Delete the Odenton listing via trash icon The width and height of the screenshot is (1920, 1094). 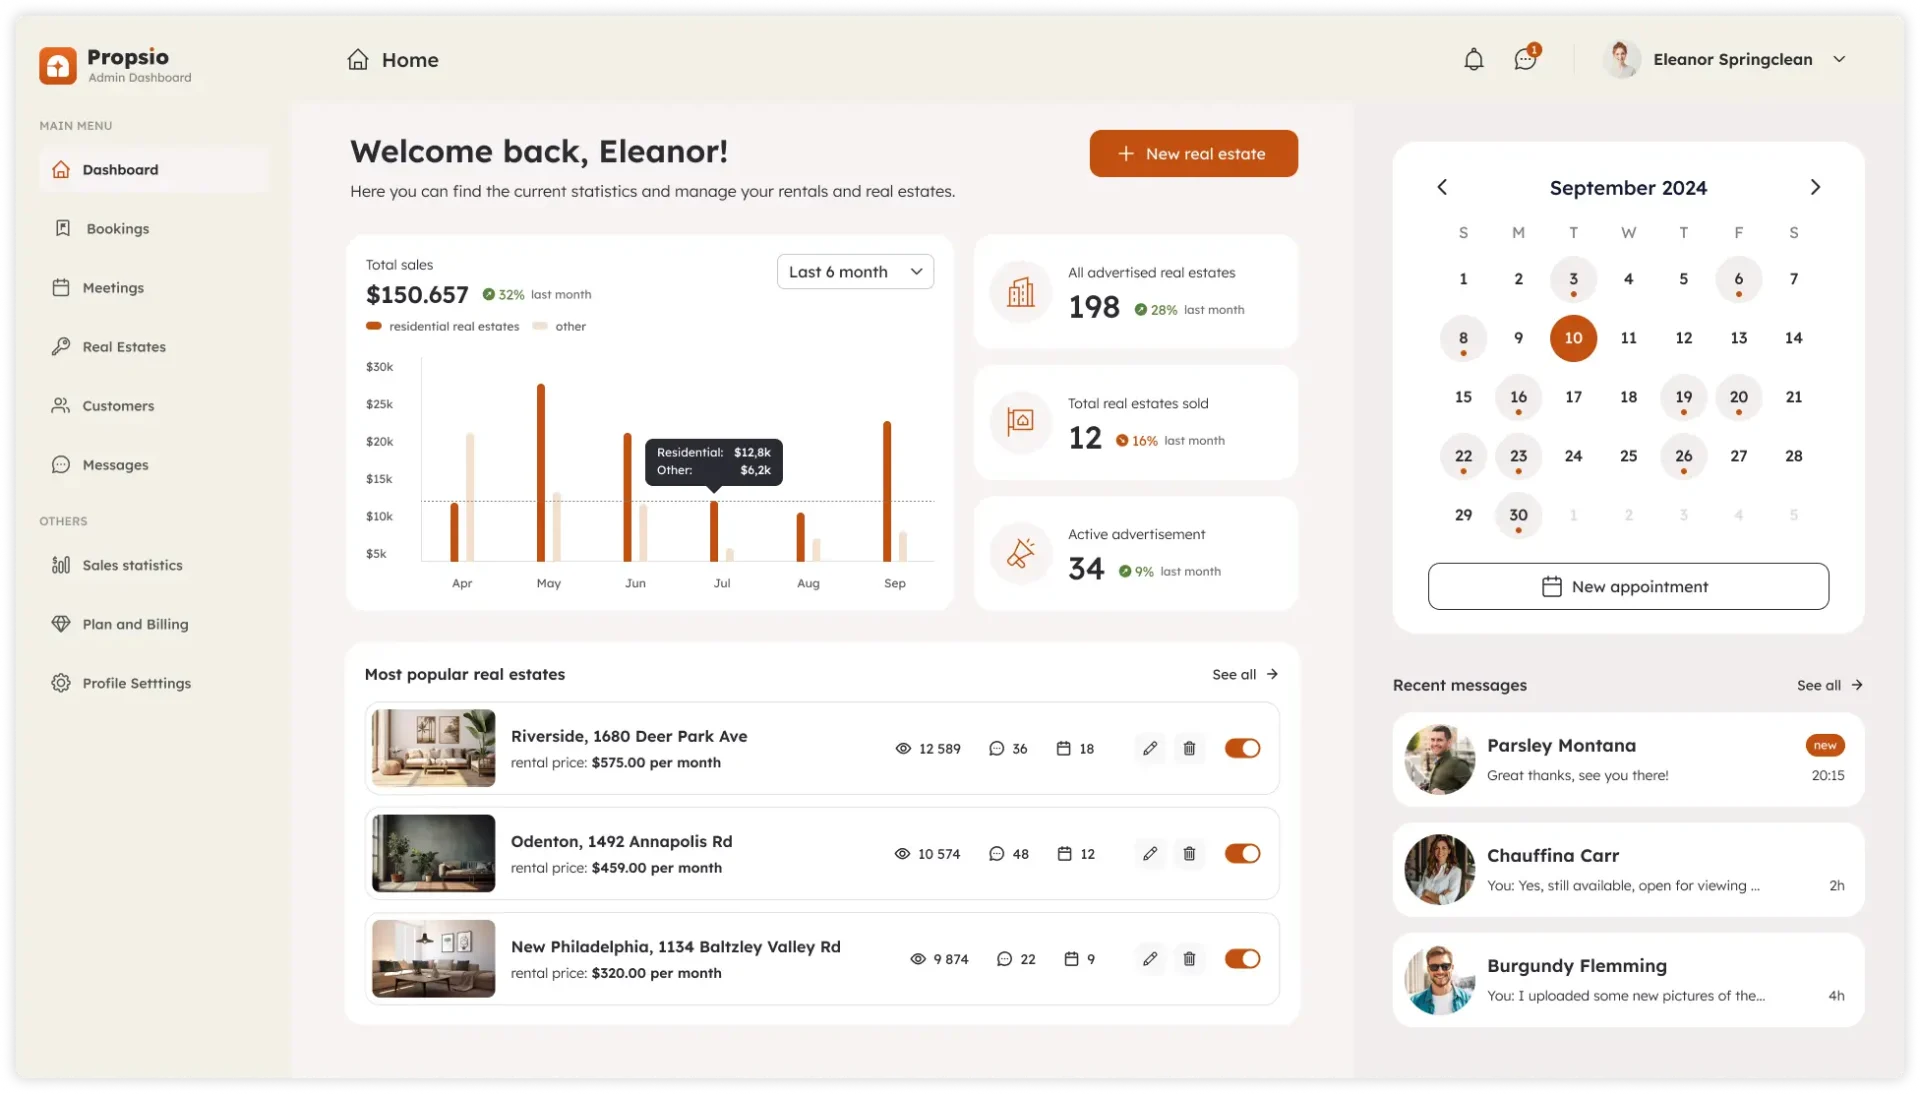pos(1189,853)
